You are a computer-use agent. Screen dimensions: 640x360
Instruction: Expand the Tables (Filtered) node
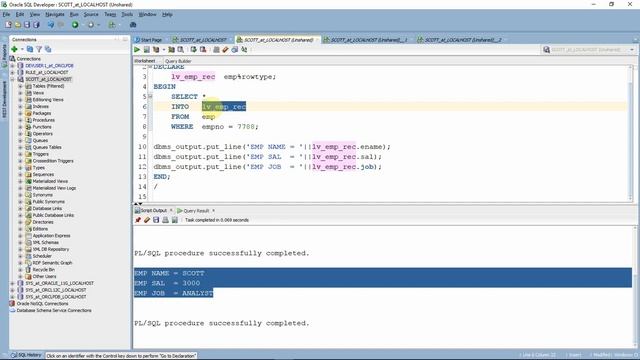tap(20, 86)
